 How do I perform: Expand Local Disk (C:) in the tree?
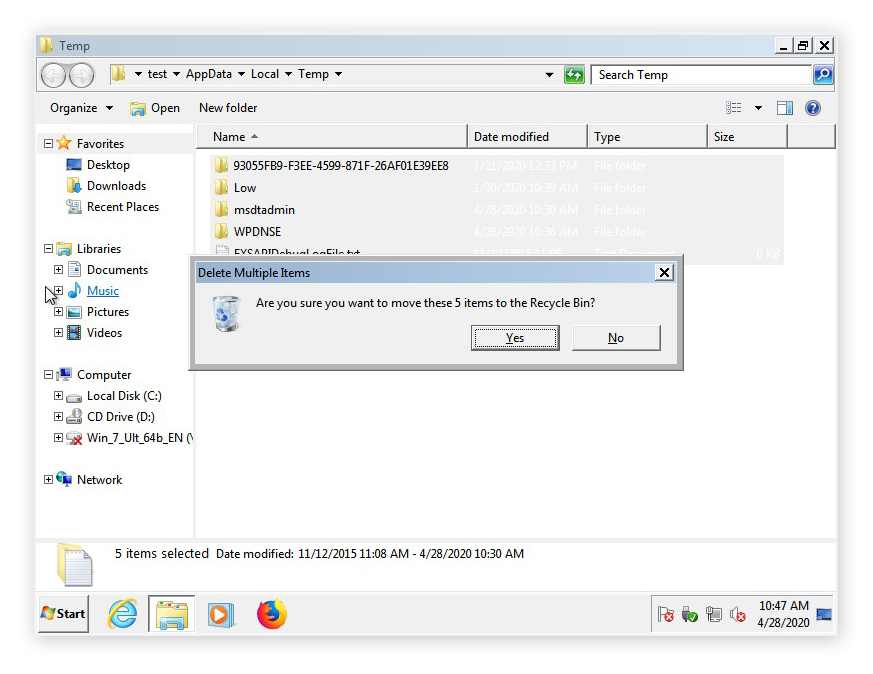58,395
